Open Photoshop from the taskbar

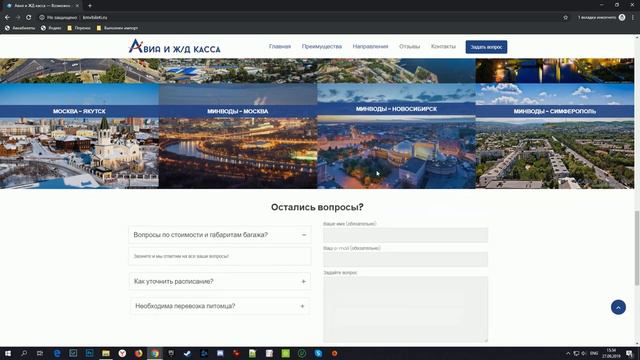tap(89, 353)
